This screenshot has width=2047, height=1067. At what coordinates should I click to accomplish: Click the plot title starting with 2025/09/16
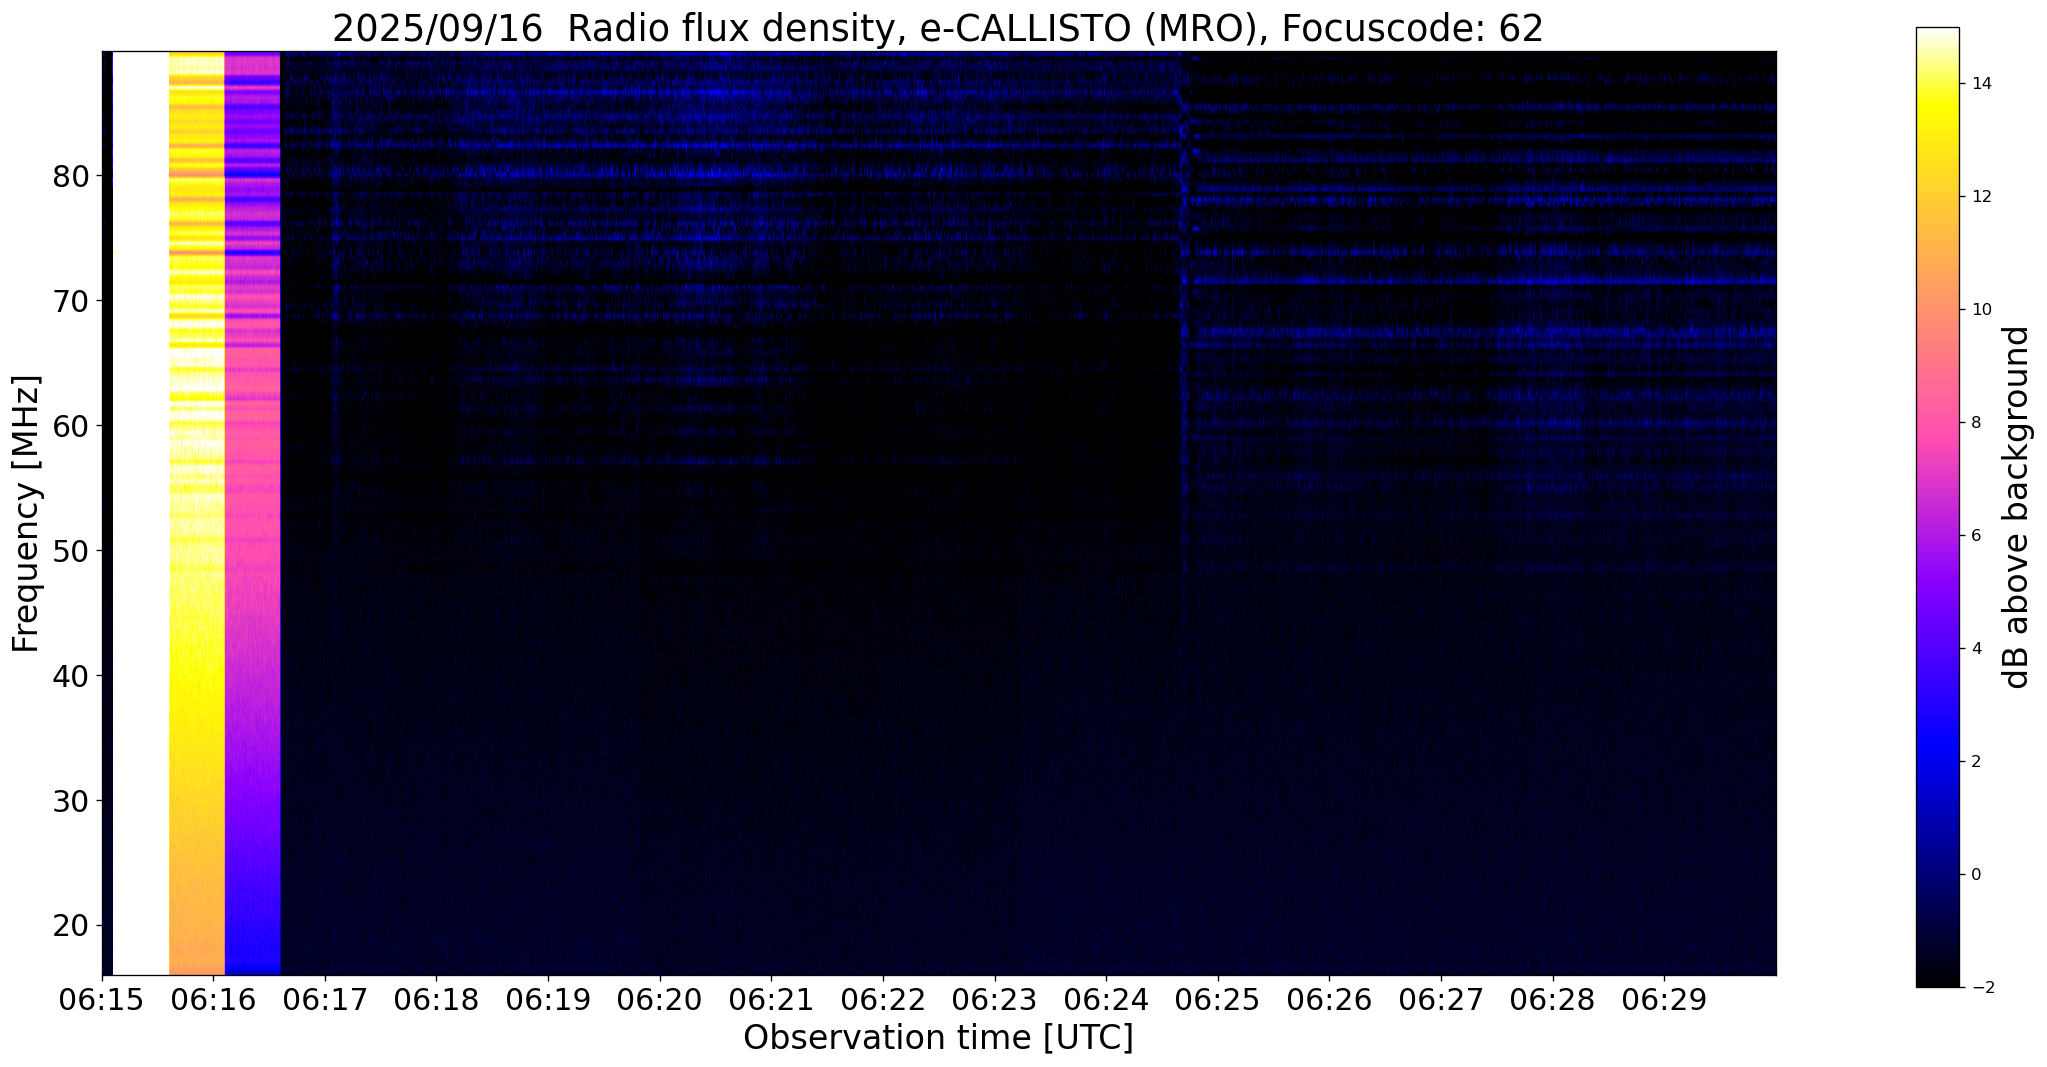pyautogui.click(x=938, y=29)
